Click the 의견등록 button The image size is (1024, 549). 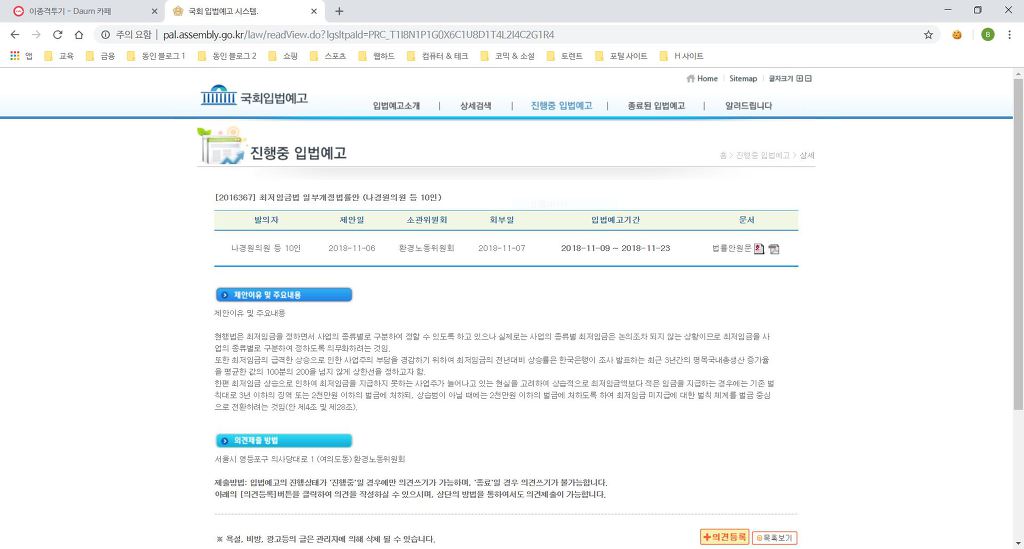724,537
